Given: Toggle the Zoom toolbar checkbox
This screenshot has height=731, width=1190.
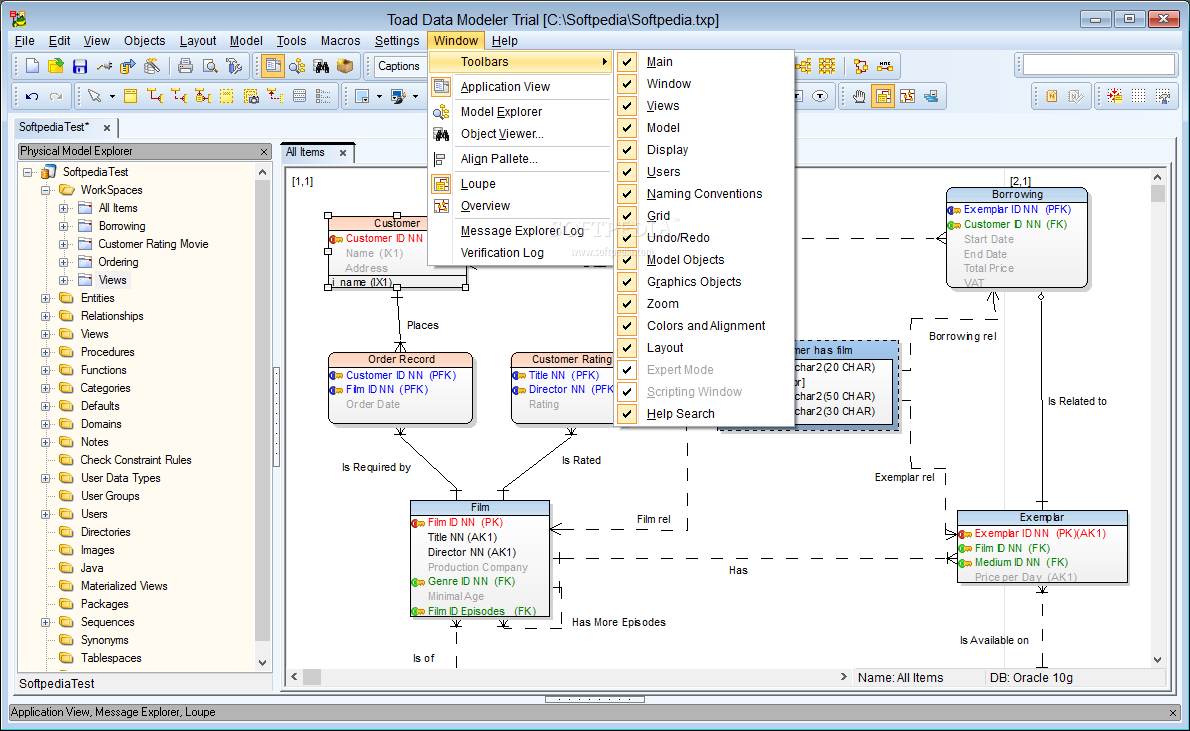Looking at the screenshot, I should [627, 304].
